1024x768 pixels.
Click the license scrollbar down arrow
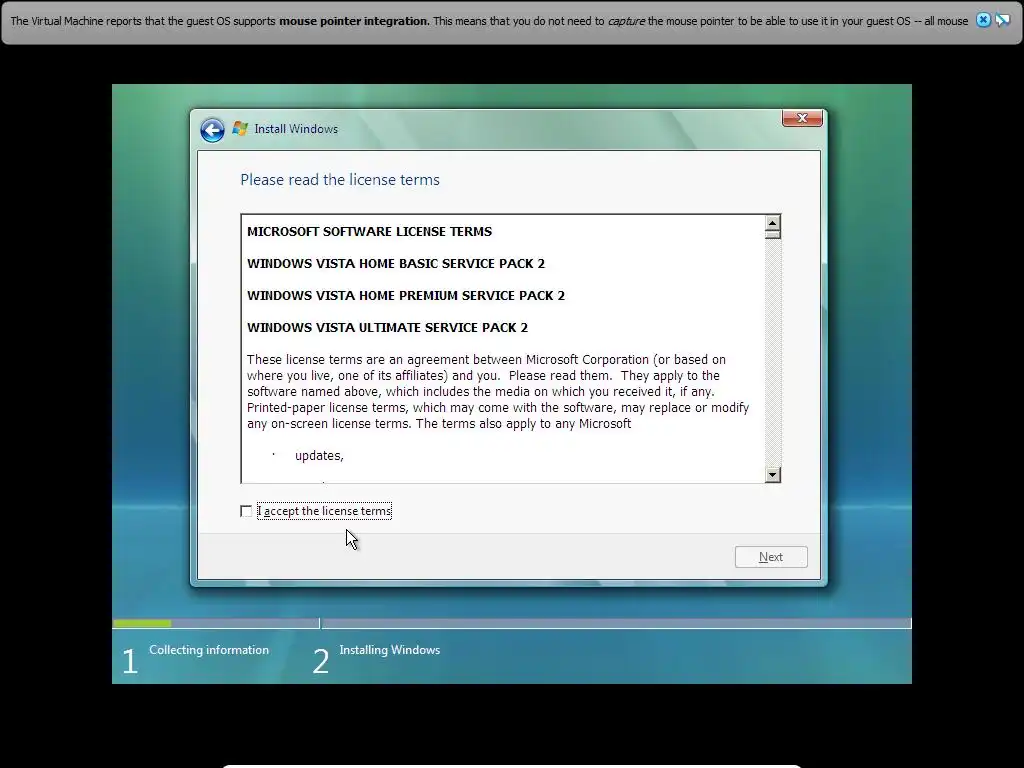pos(773,475)
